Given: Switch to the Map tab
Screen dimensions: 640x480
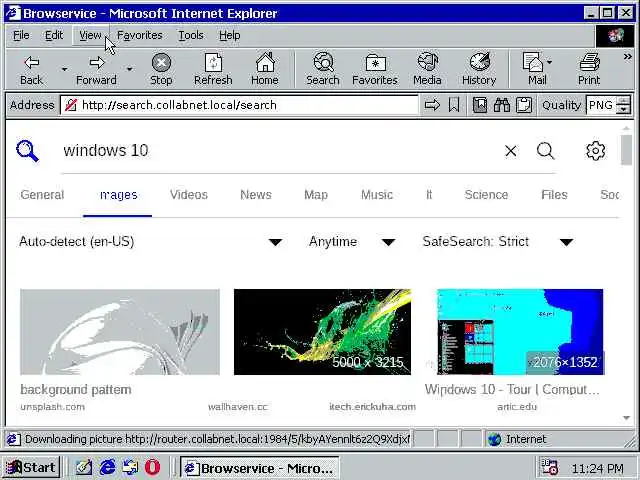Looking at the screenshot, I should tap(316, 195).
